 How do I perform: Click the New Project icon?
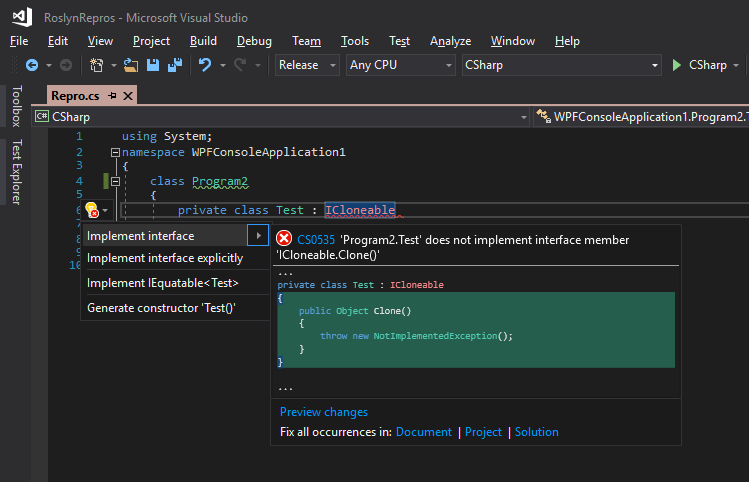97,65
